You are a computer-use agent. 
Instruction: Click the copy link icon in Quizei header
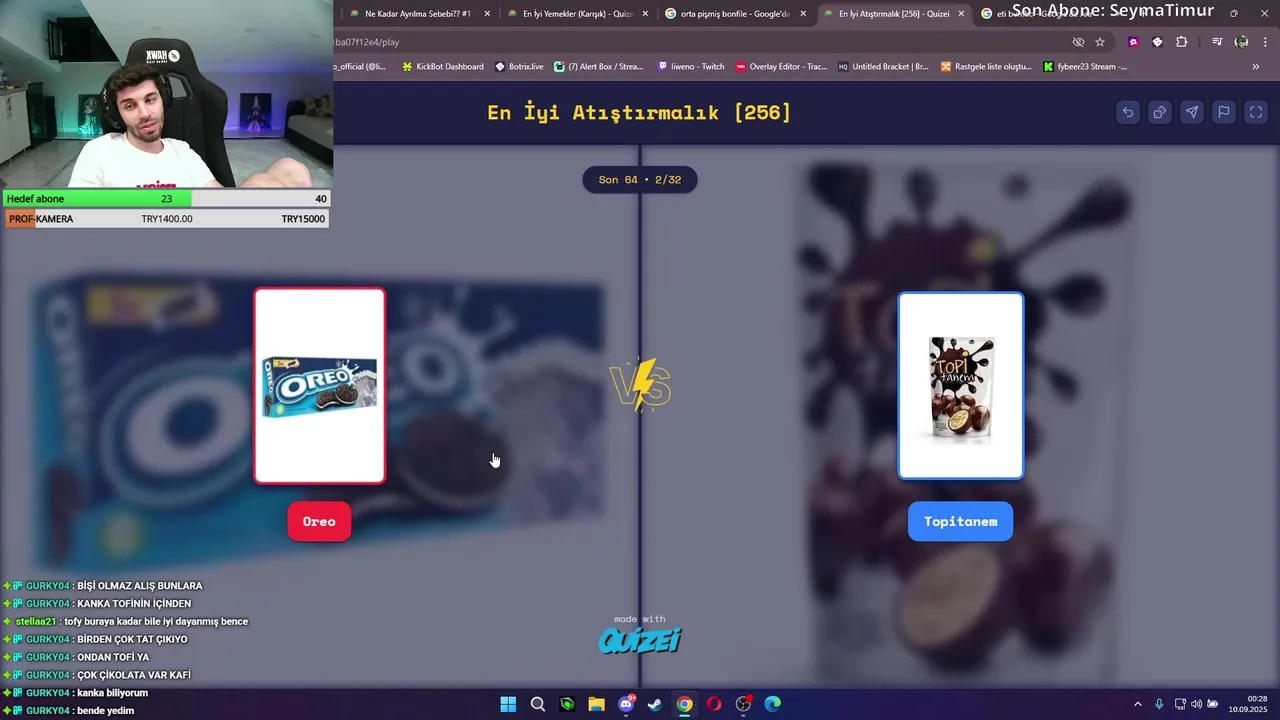pyautogui.click(x=1160, y=112)
